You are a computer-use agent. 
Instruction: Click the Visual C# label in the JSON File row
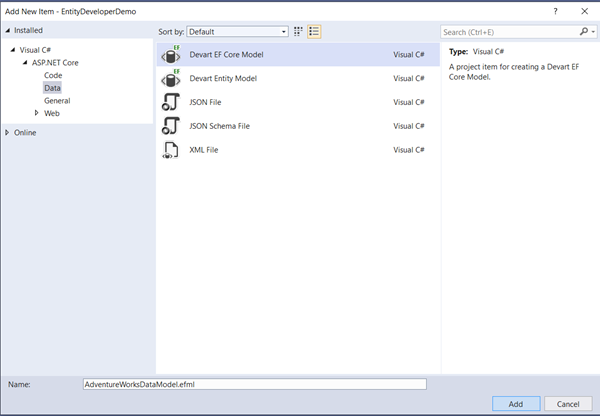[409, 102]
